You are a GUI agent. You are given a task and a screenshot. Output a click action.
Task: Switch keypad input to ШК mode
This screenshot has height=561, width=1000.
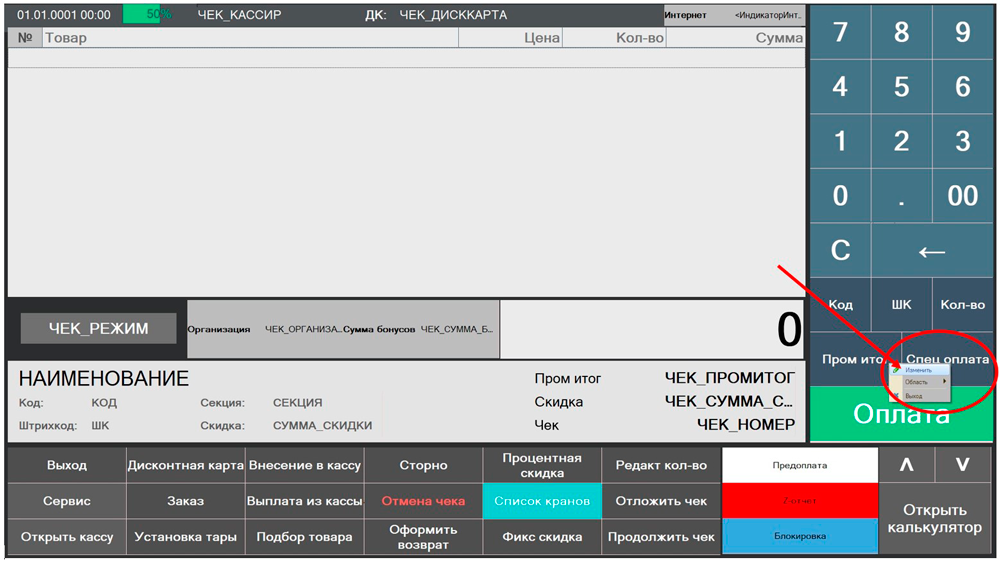coord(901,305)
